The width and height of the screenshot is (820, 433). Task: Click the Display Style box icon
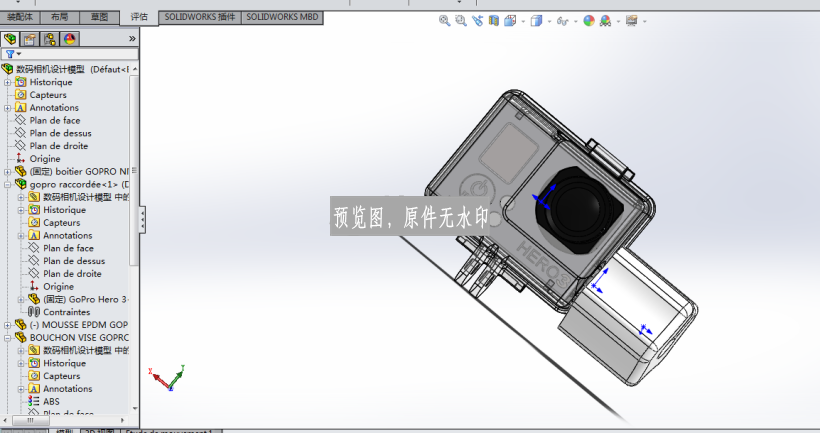click(x=536, y=21)
